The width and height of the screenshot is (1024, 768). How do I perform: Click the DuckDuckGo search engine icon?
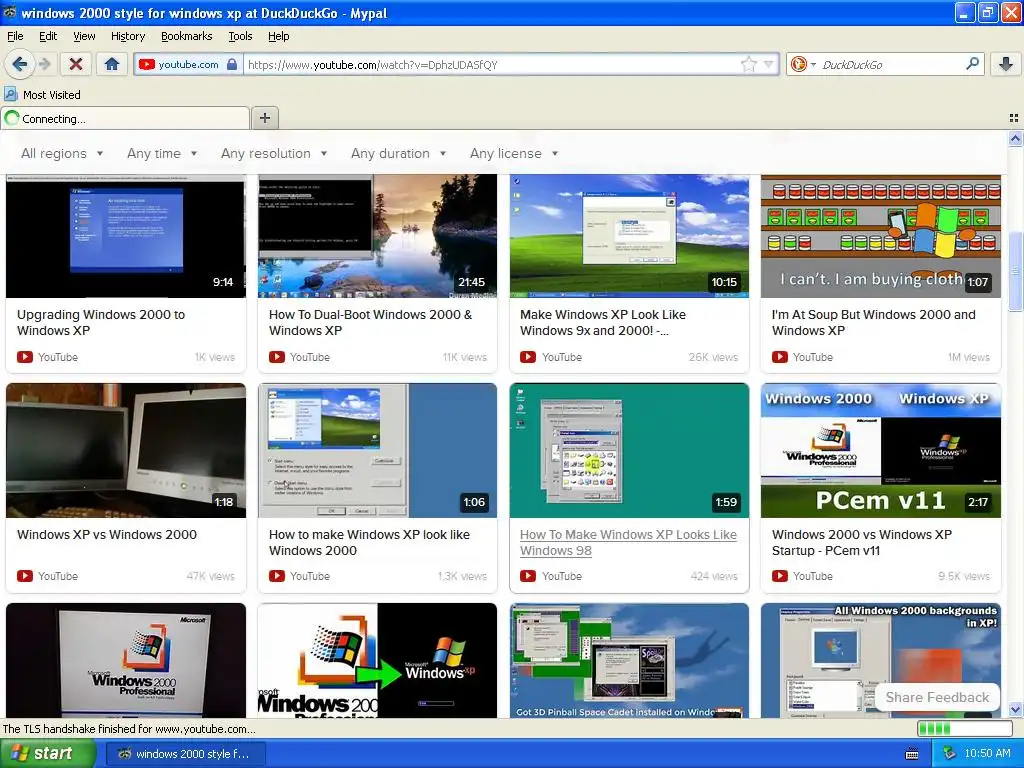798,64
